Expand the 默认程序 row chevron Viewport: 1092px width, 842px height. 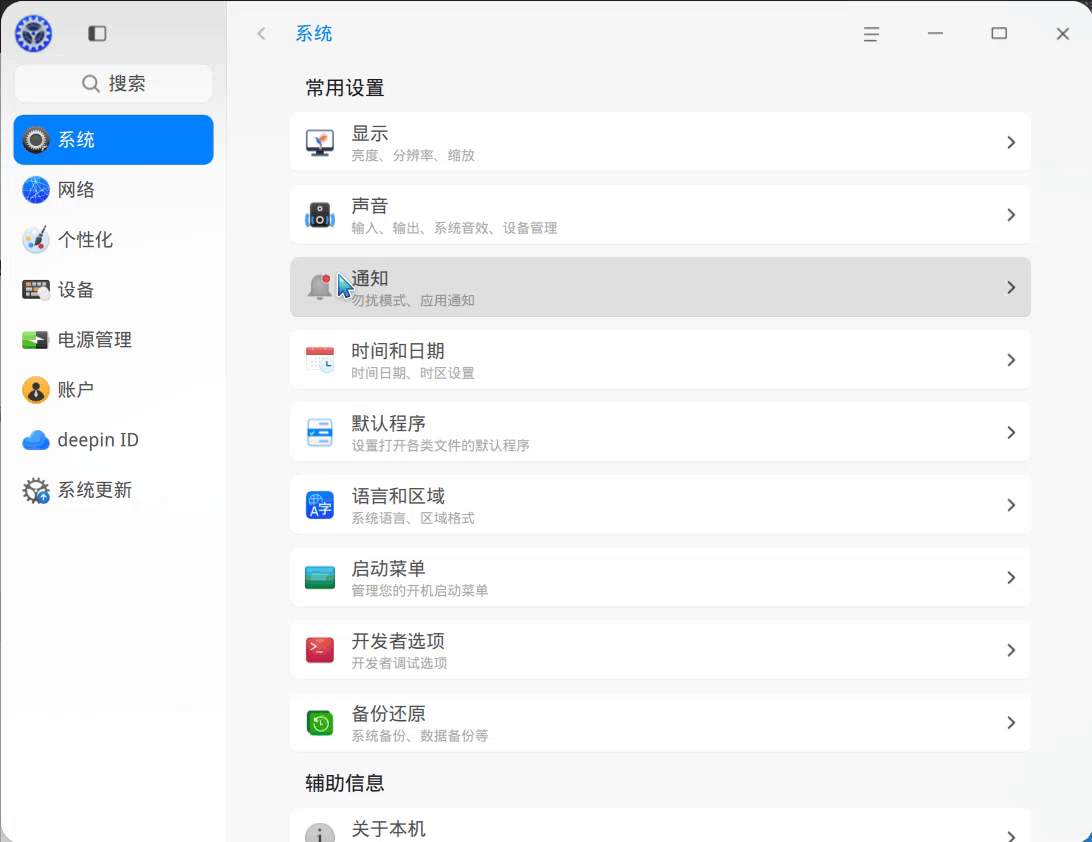(1011, 432)
